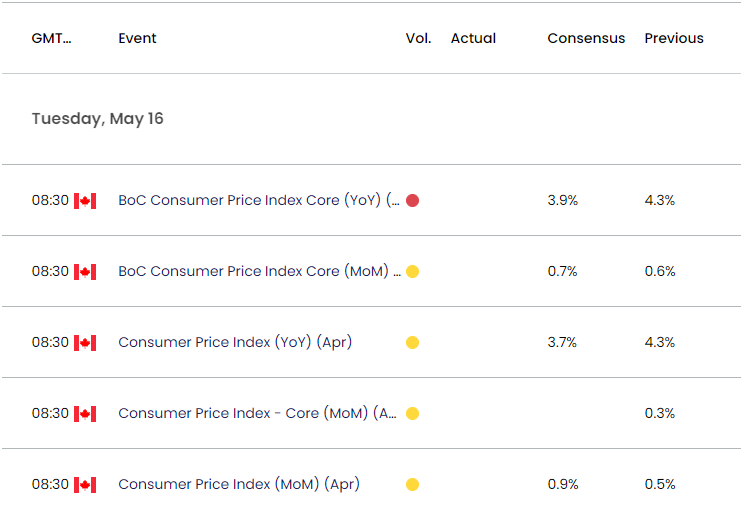Click the Vol. column header

pos(418,39)
